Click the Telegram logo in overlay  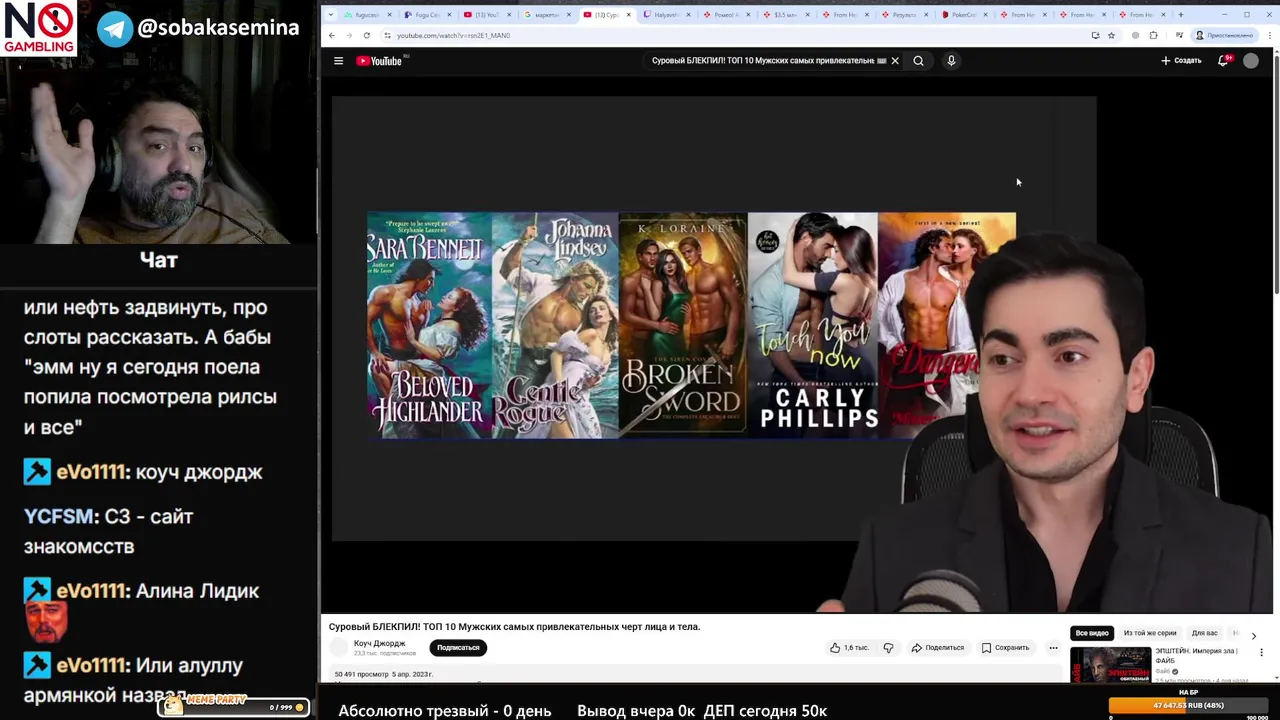click(x=115, y=29)
